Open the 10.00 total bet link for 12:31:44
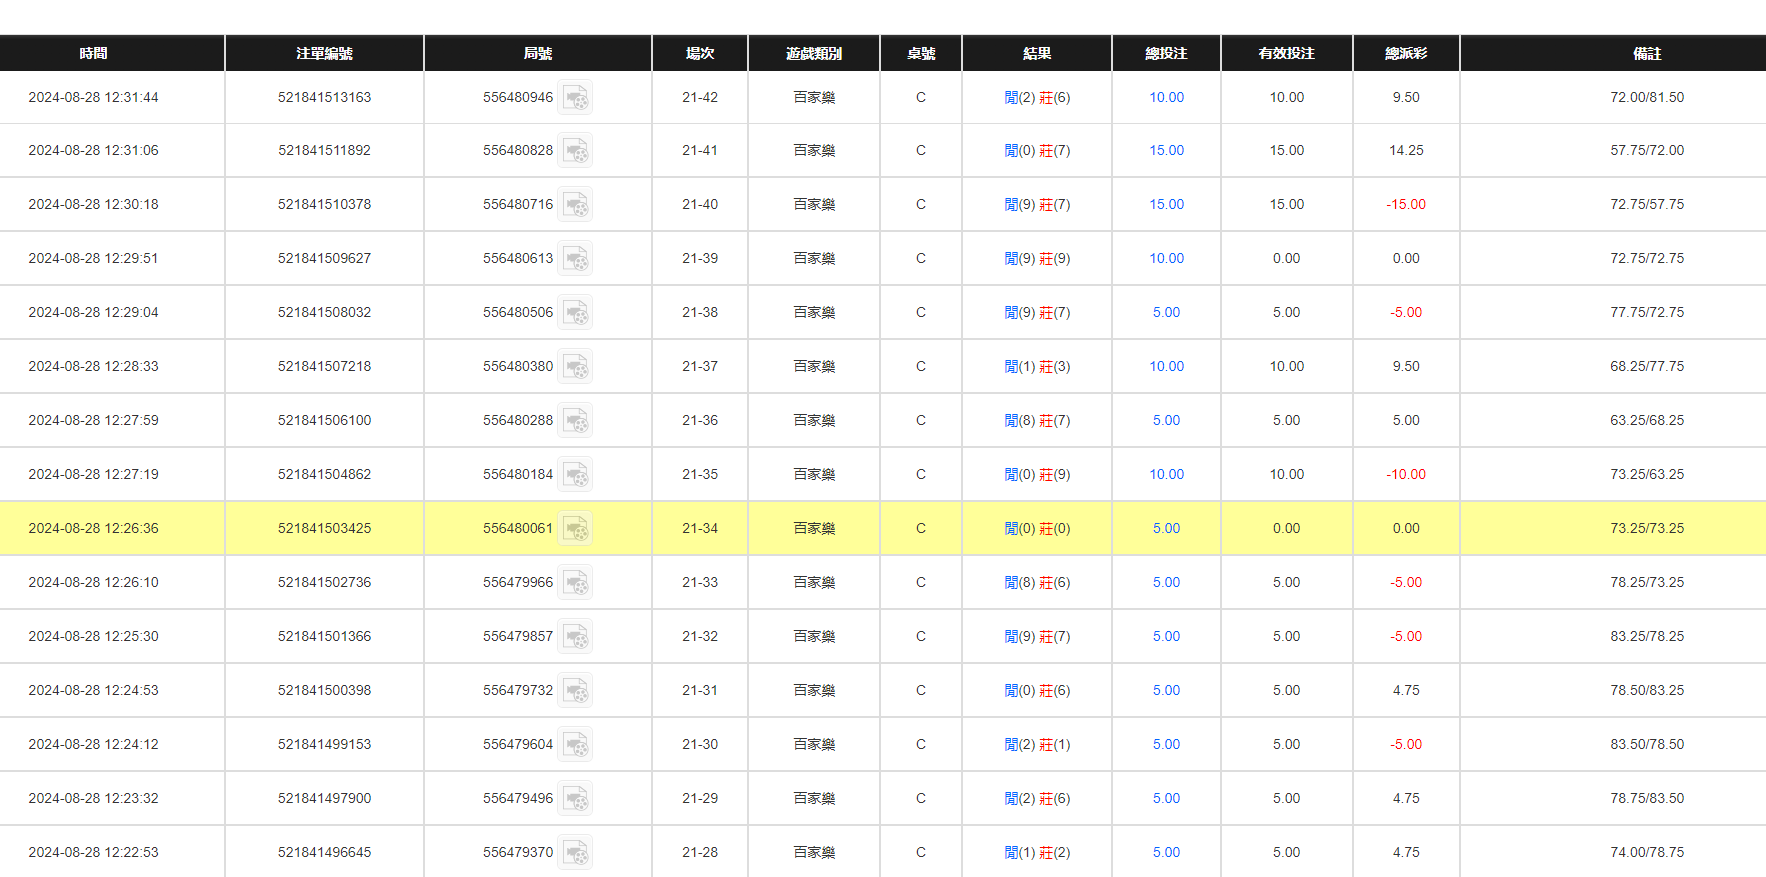The image size is (1766, 877). point(1166,98)
